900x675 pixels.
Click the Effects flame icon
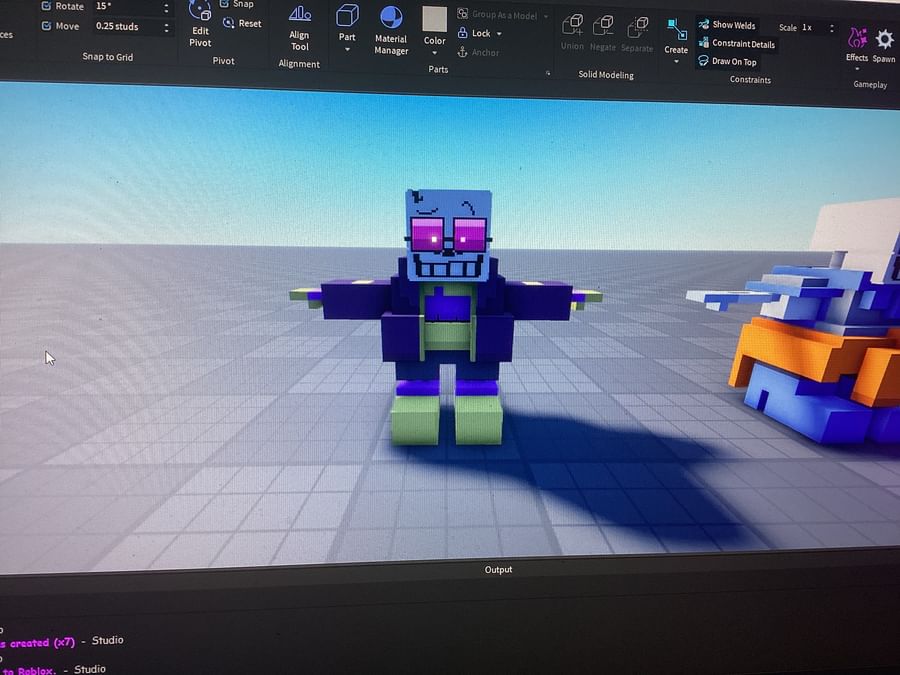tap(857, 38)
